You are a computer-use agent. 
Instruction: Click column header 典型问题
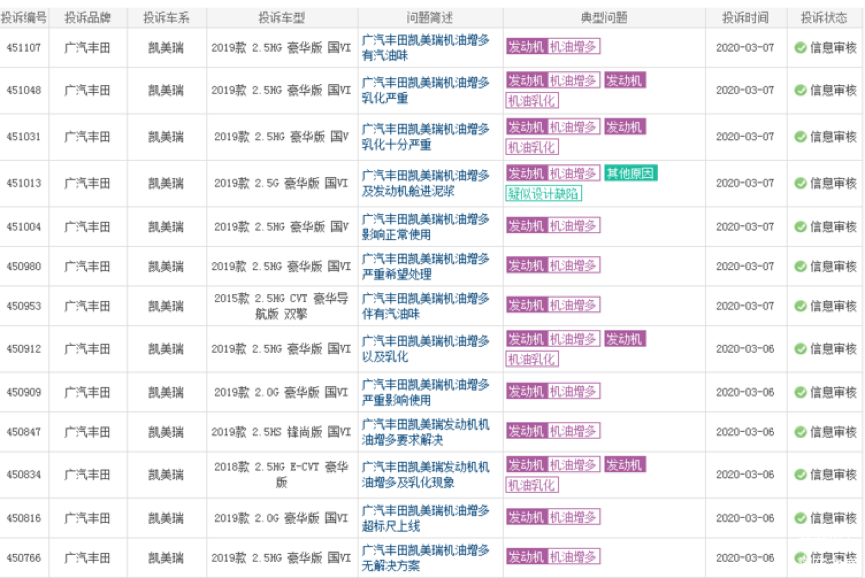(x=604, y=18)
